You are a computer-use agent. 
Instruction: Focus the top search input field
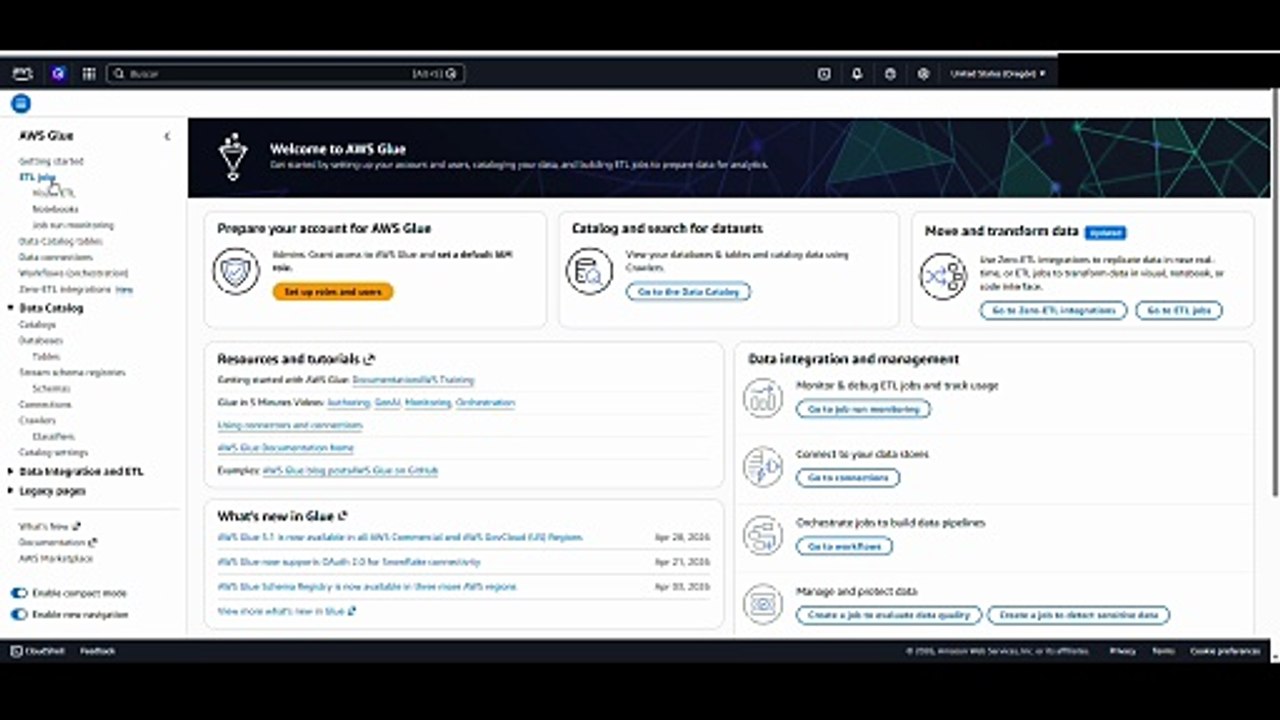pyautogui.click(x=285, y=73)
